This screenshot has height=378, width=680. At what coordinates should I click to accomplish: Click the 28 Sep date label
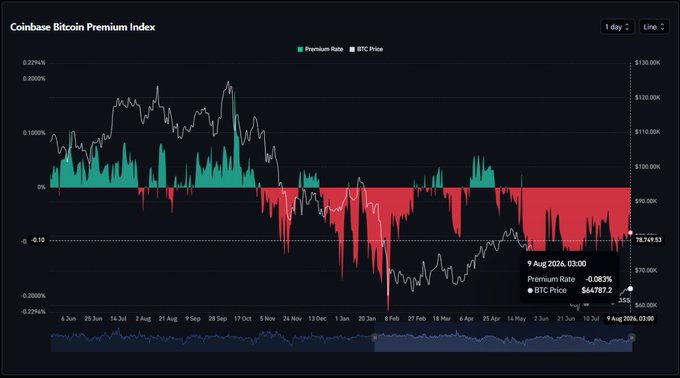point(218,319)
